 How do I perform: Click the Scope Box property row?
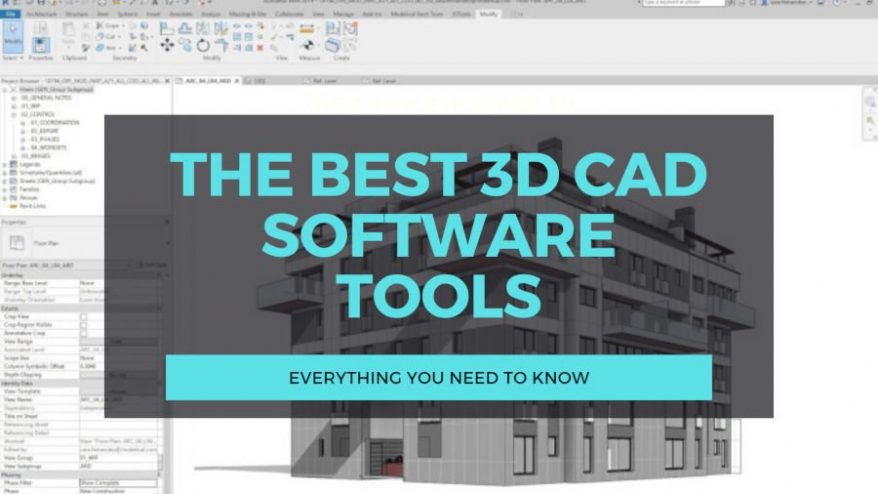click(x=80, y=358)
